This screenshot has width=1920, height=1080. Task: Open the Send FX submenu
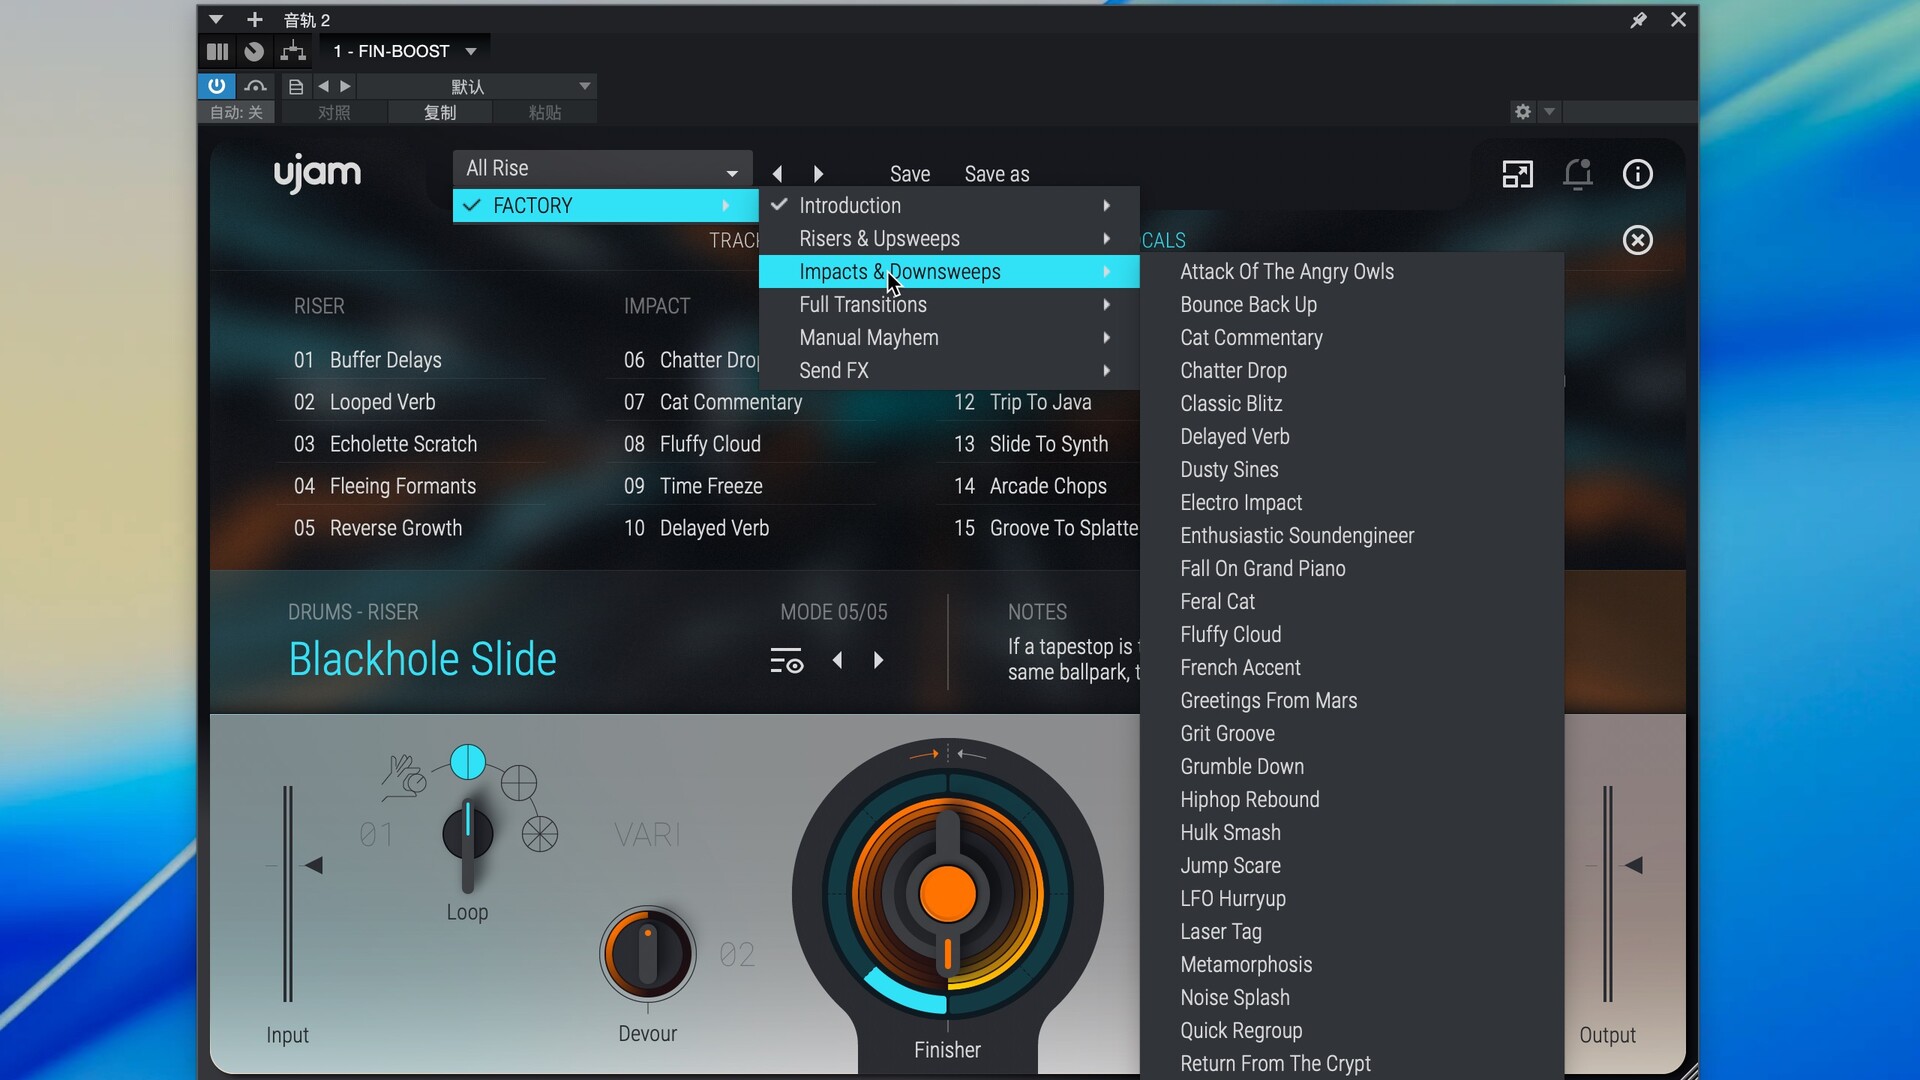pyautogui.click(x=949, y=370)
